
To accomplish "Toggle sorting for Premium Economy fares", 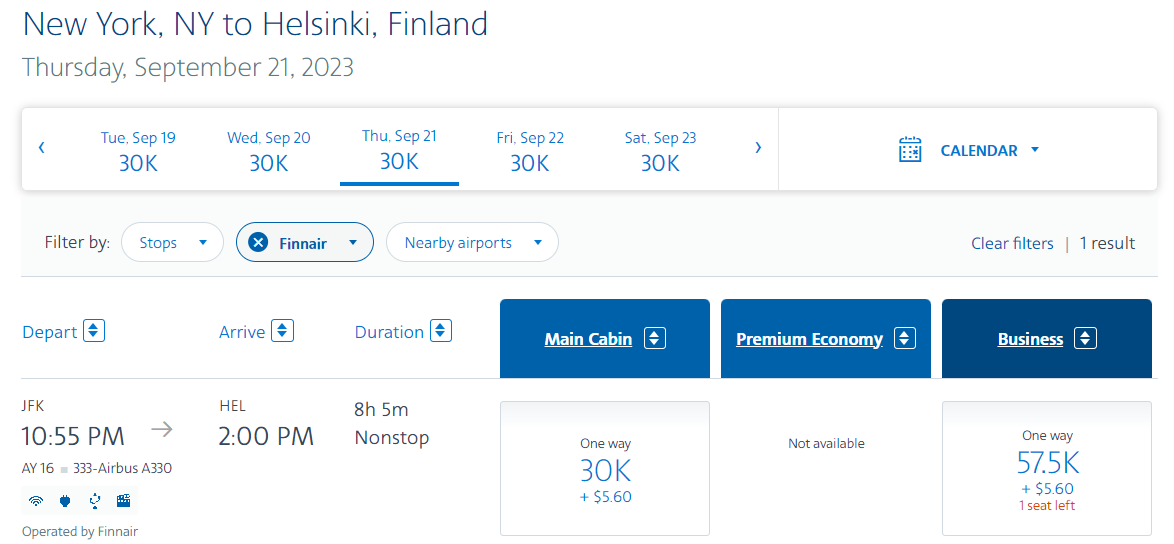I will point(904,338).
